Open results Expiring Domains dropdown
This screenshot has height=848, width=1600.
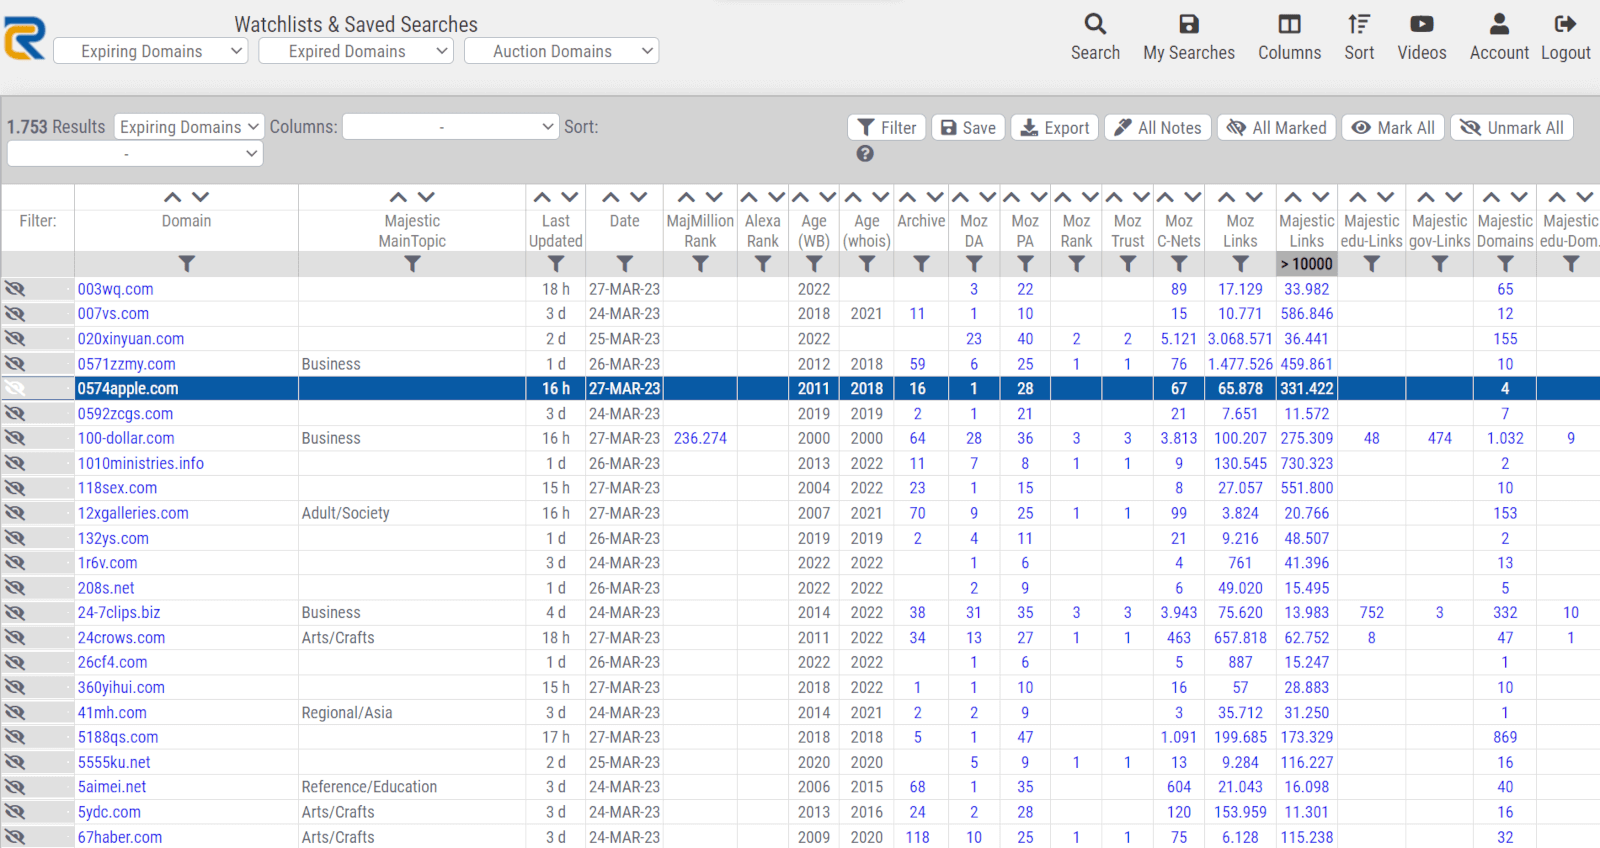point(189,127)
